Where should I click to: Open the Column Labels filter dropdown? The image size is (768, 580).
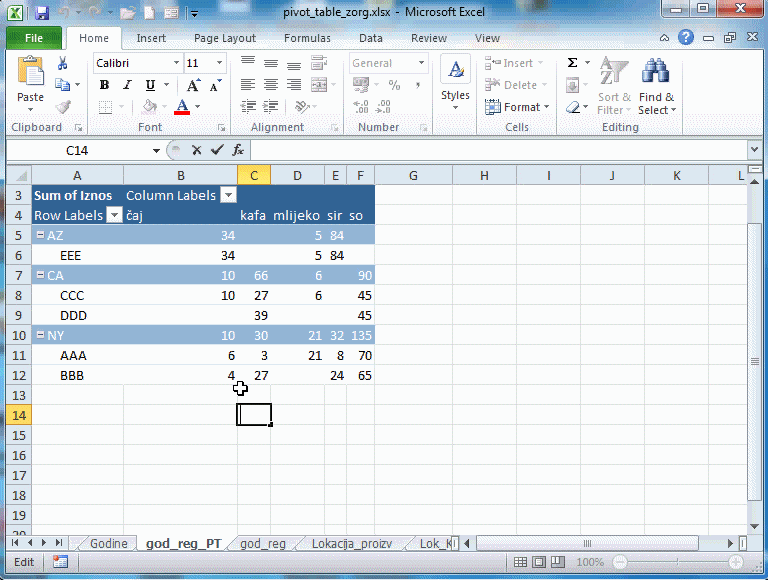tap(228, 195)
